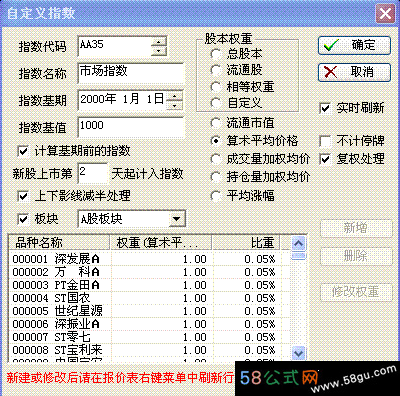400x396 pixels.
Task: Close the 自定义指数 dialog
Action: (x=385, y=14)
